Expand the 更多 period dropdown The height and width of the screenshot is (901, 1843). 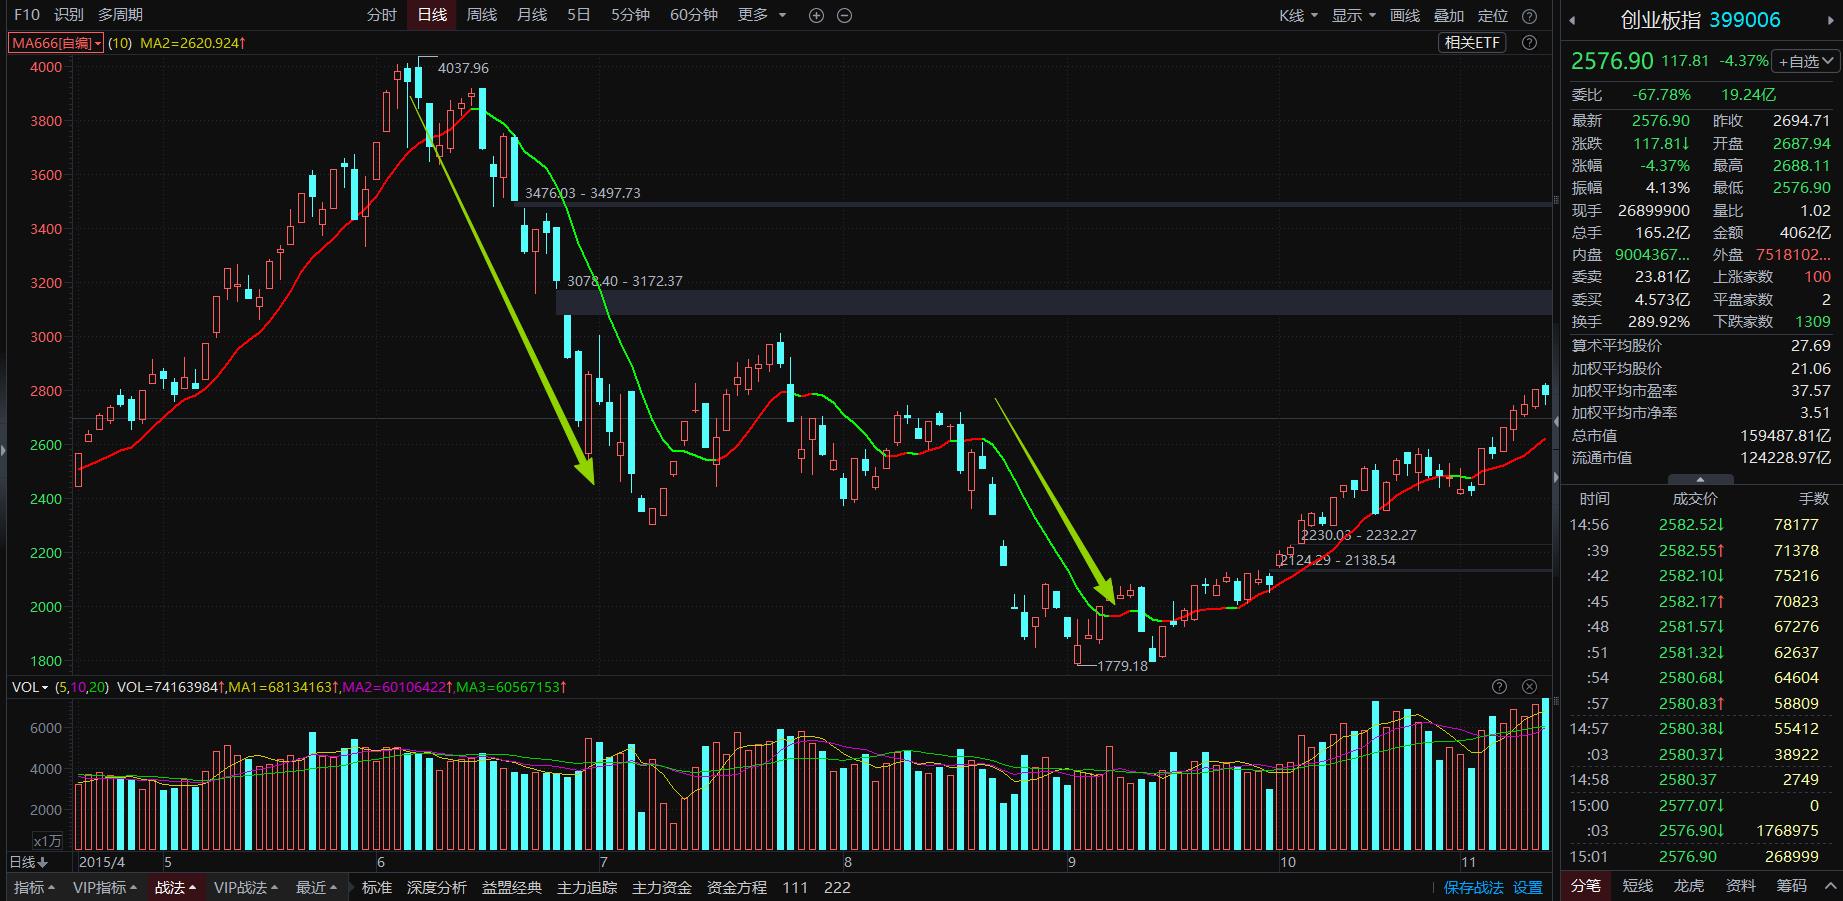(761, 15)
